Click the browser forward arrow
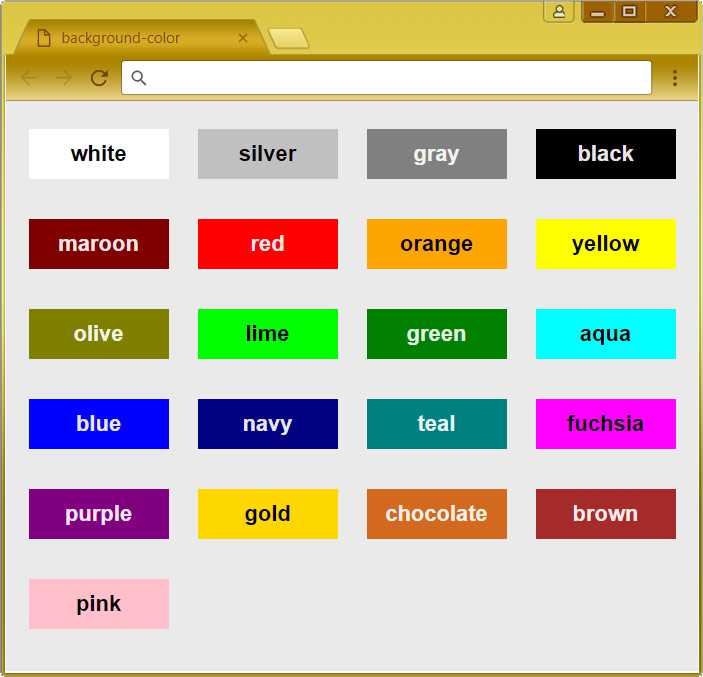 (64, 78)
